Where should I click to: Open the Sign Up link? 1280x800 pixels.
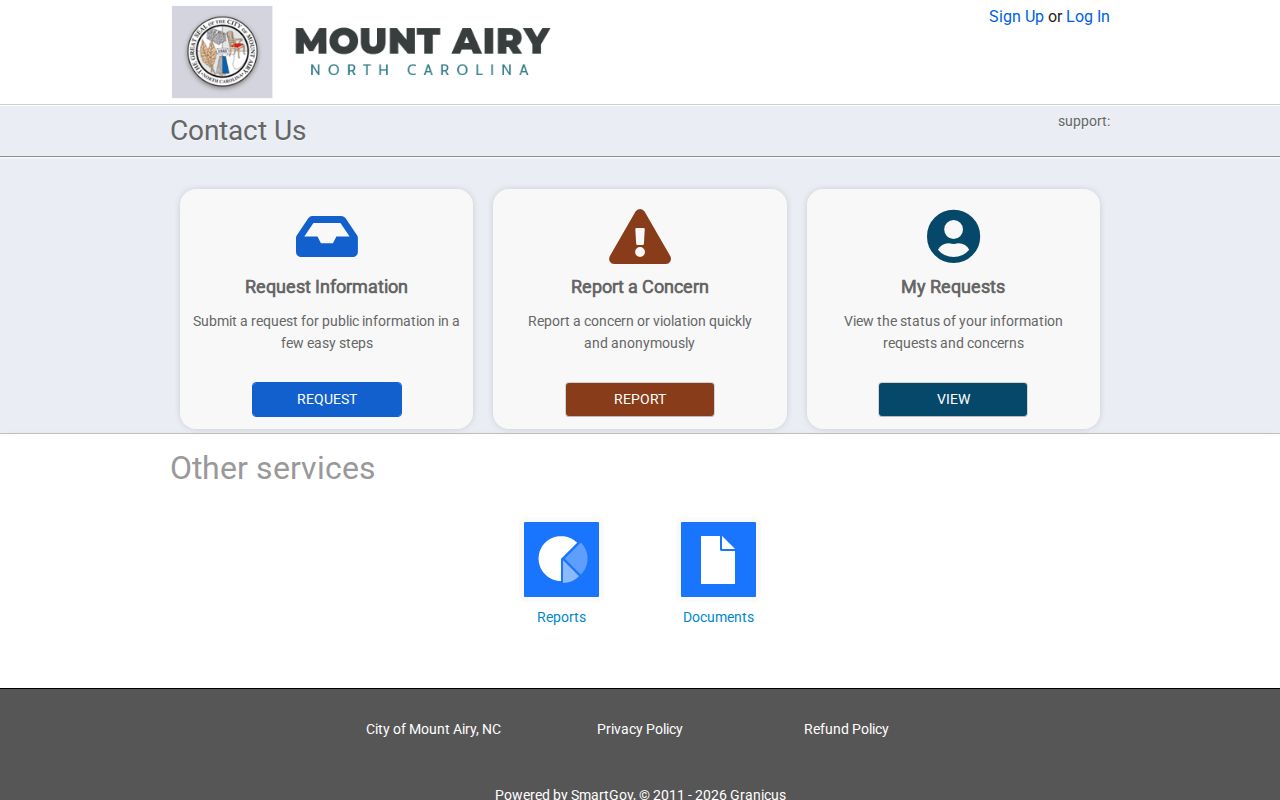[x=1016, y=16]
